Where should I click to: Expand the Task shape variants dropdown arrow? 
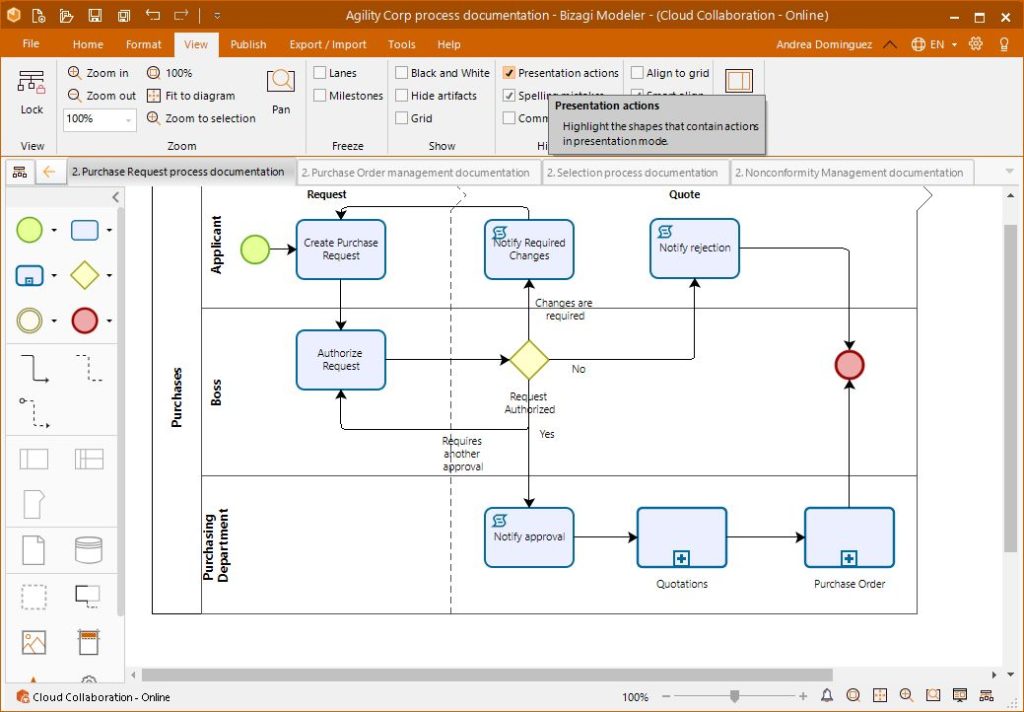pos(110,229)
